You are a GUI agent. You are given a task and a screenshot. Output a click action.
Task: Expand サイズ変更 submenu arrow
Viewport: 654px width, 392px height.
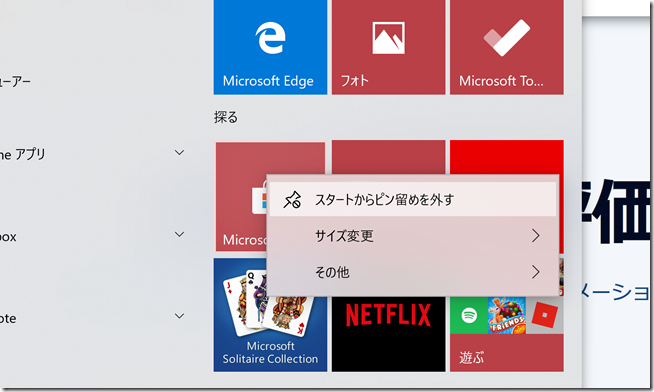(x=536, y=236)
